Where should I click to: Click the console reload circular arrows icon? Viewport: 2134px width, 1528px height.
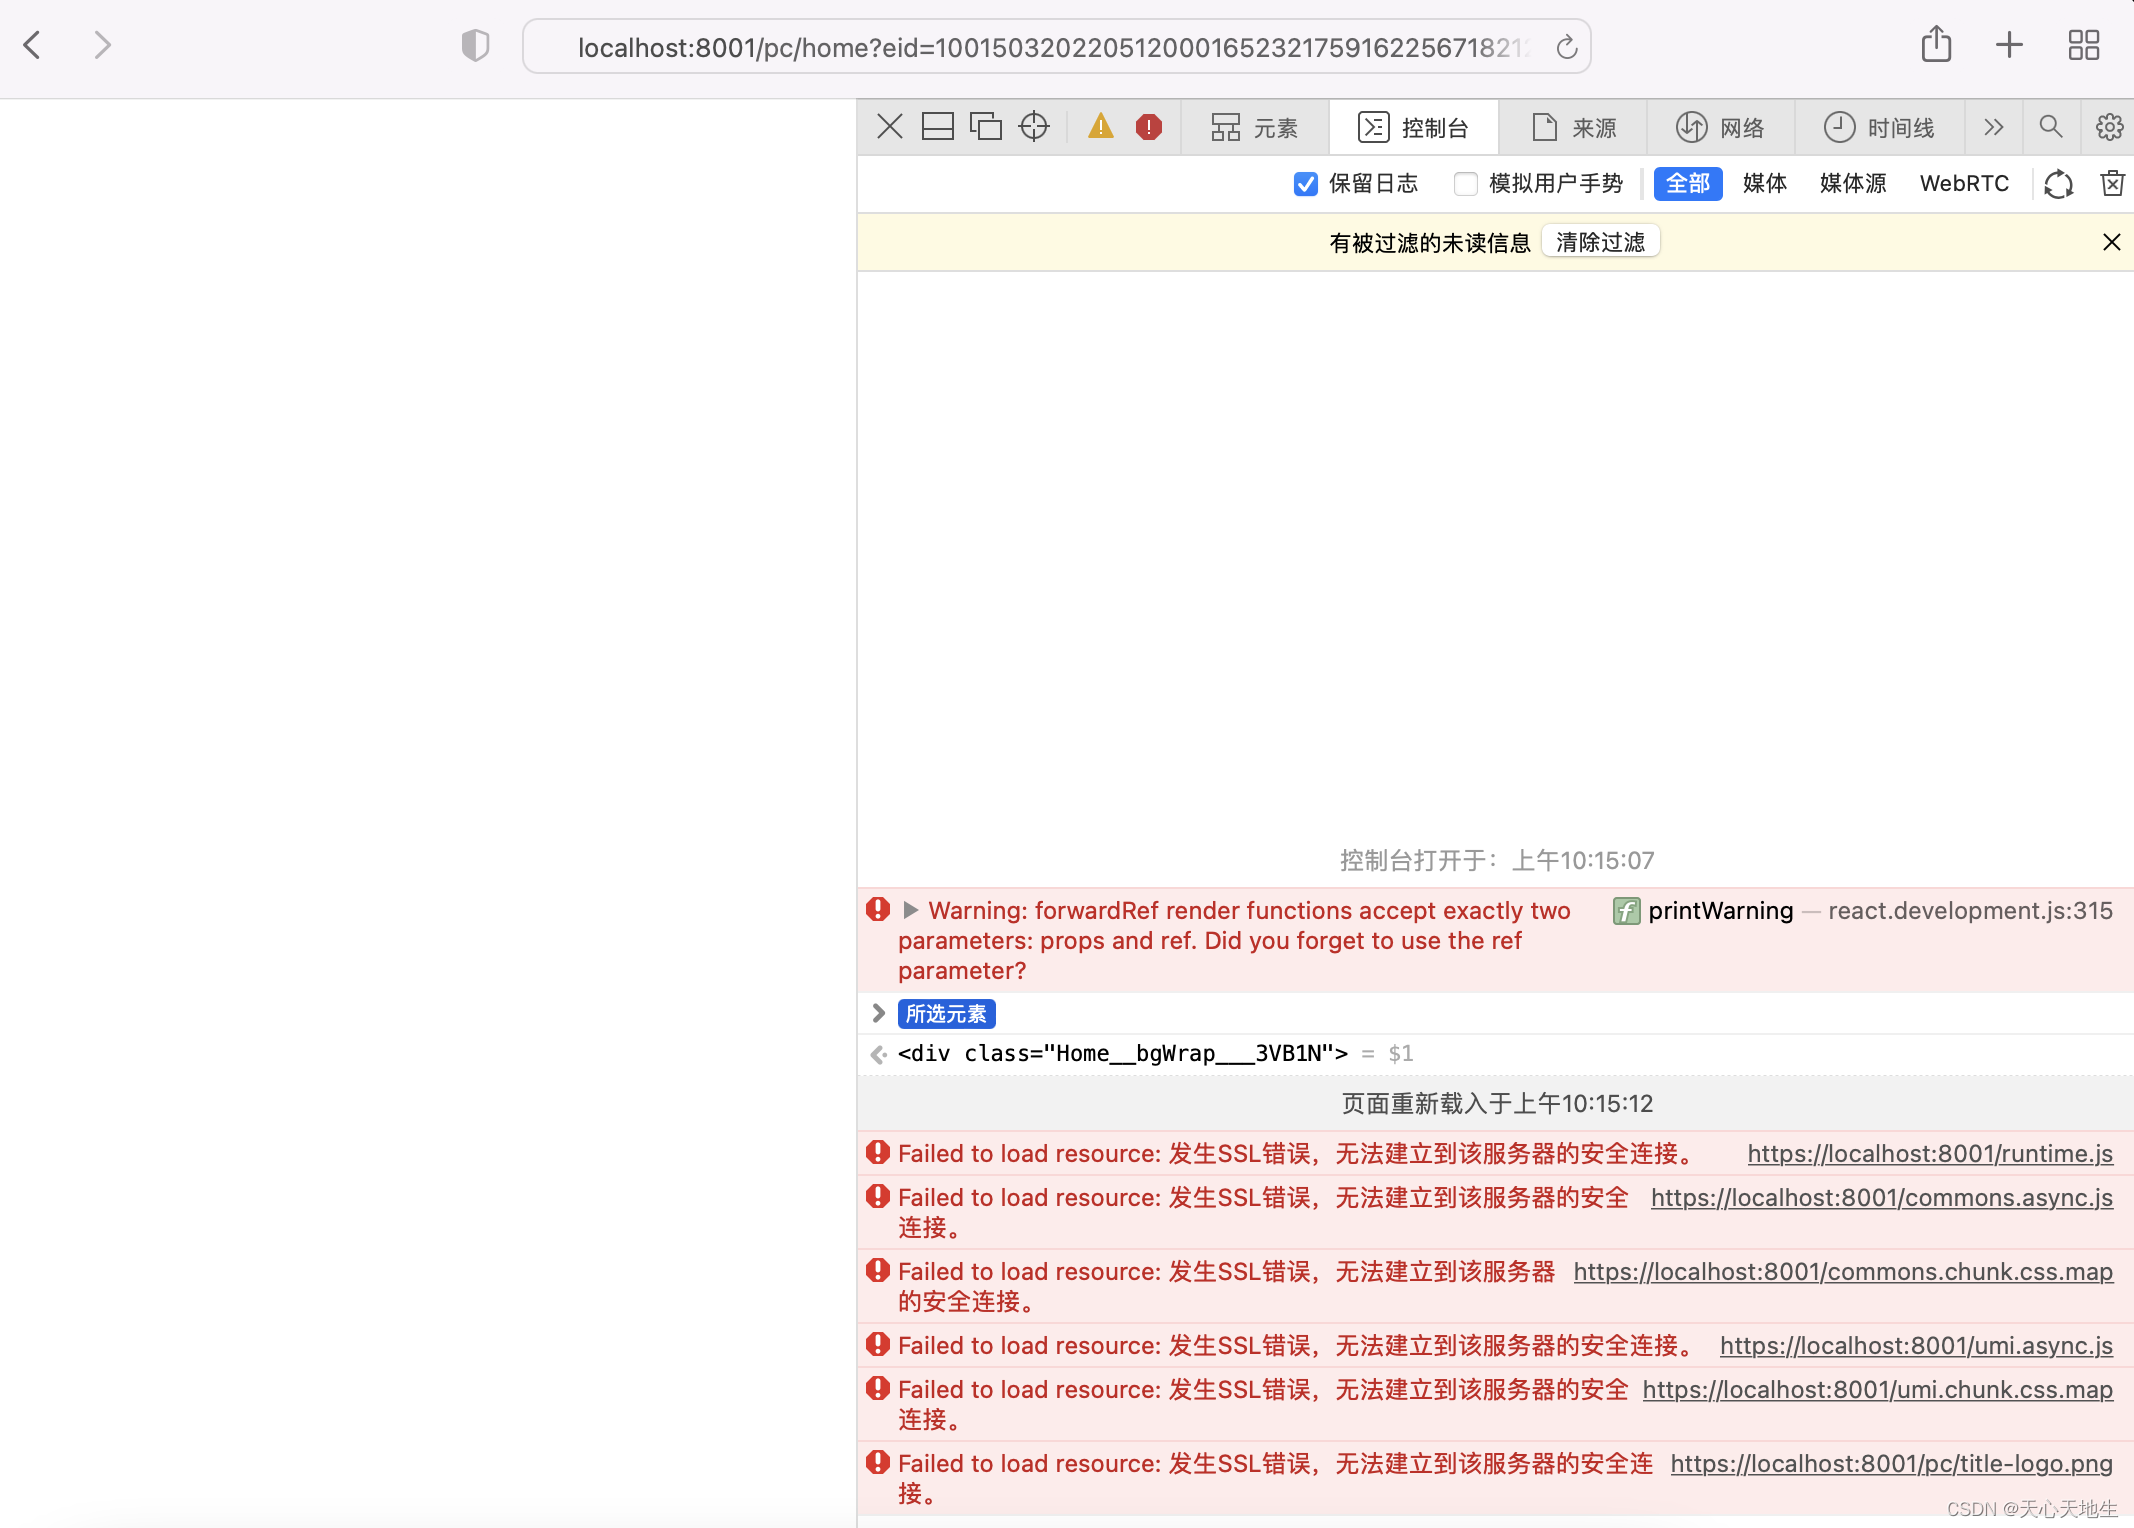tap(2058, 184)
